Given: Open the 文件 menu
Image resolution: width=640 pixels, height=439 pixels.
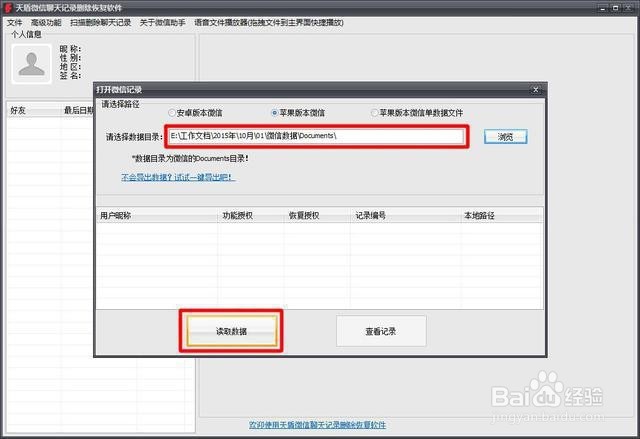Looking at the screenshot, I should [x=15, y=22].
